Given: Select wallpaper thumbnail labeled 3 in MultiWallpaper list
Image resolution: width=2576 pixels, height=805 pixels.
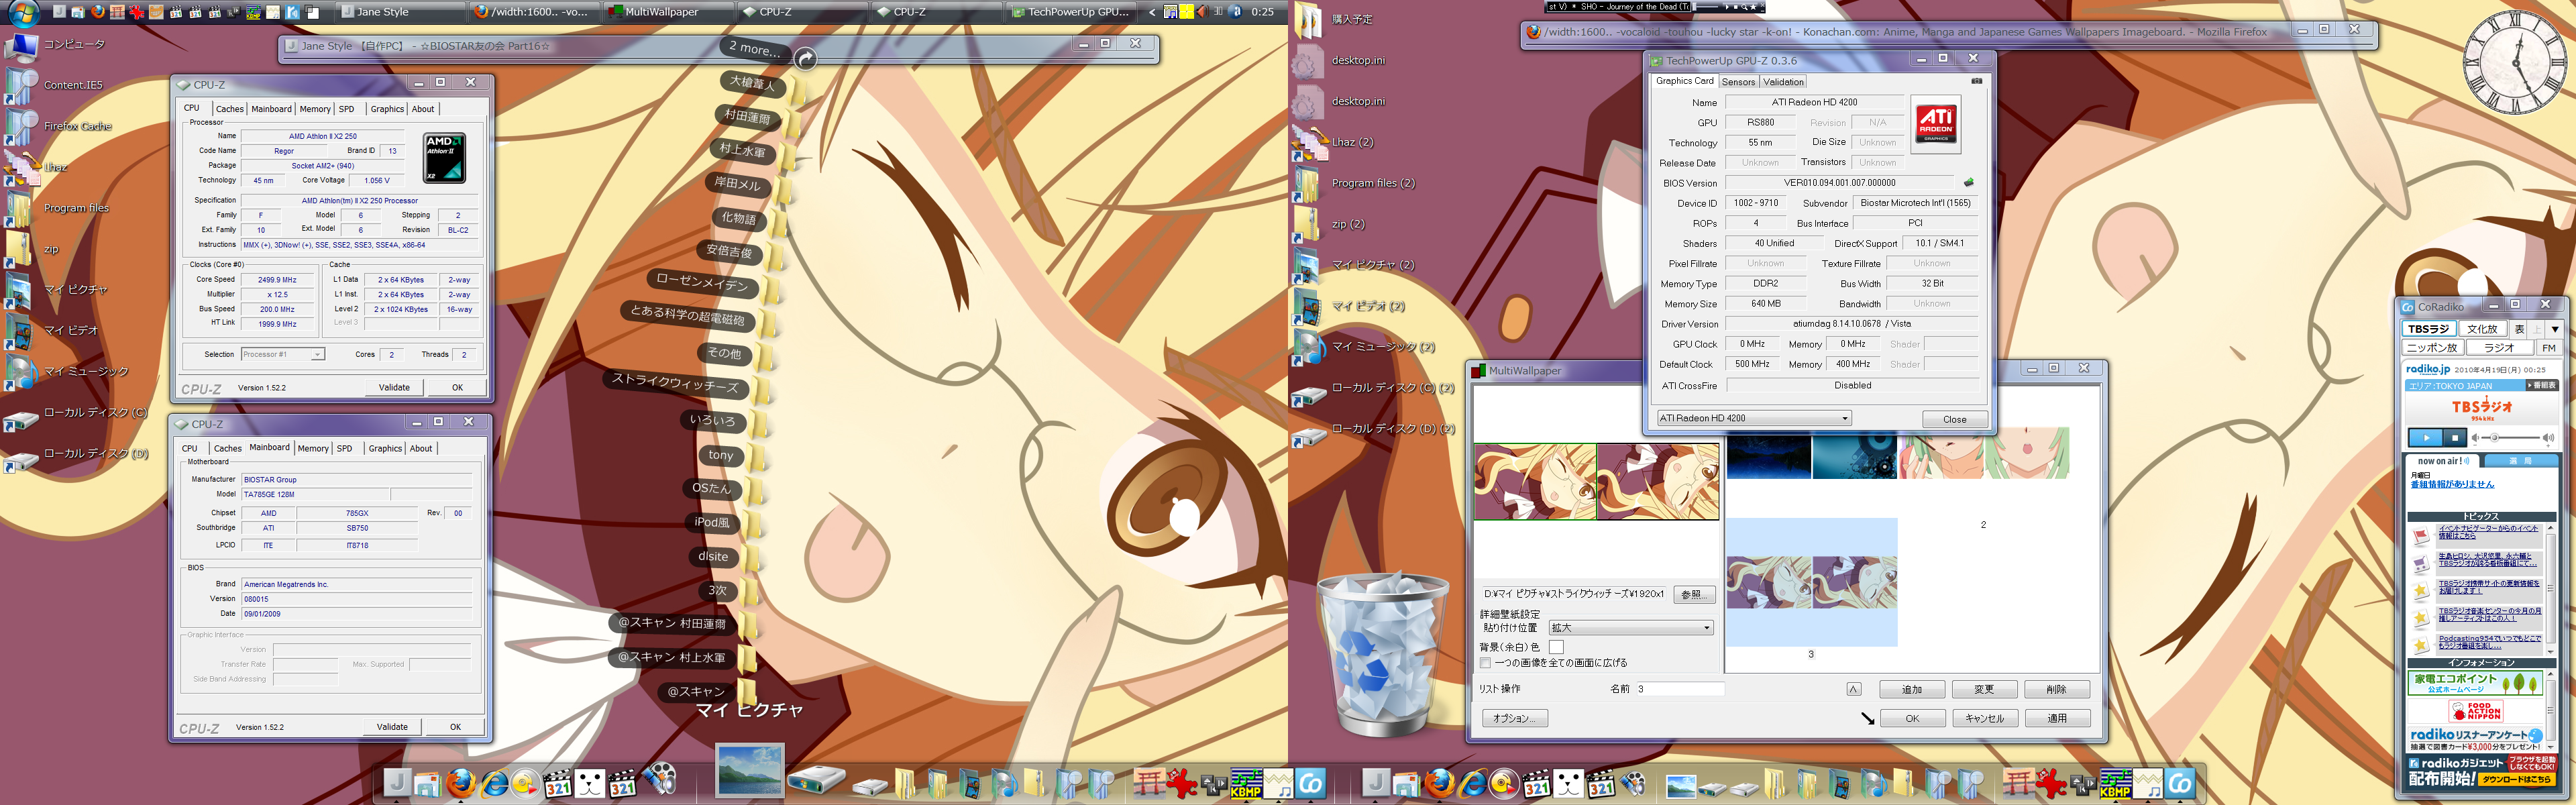Looking at the screenshot, I should (1811, 583).
